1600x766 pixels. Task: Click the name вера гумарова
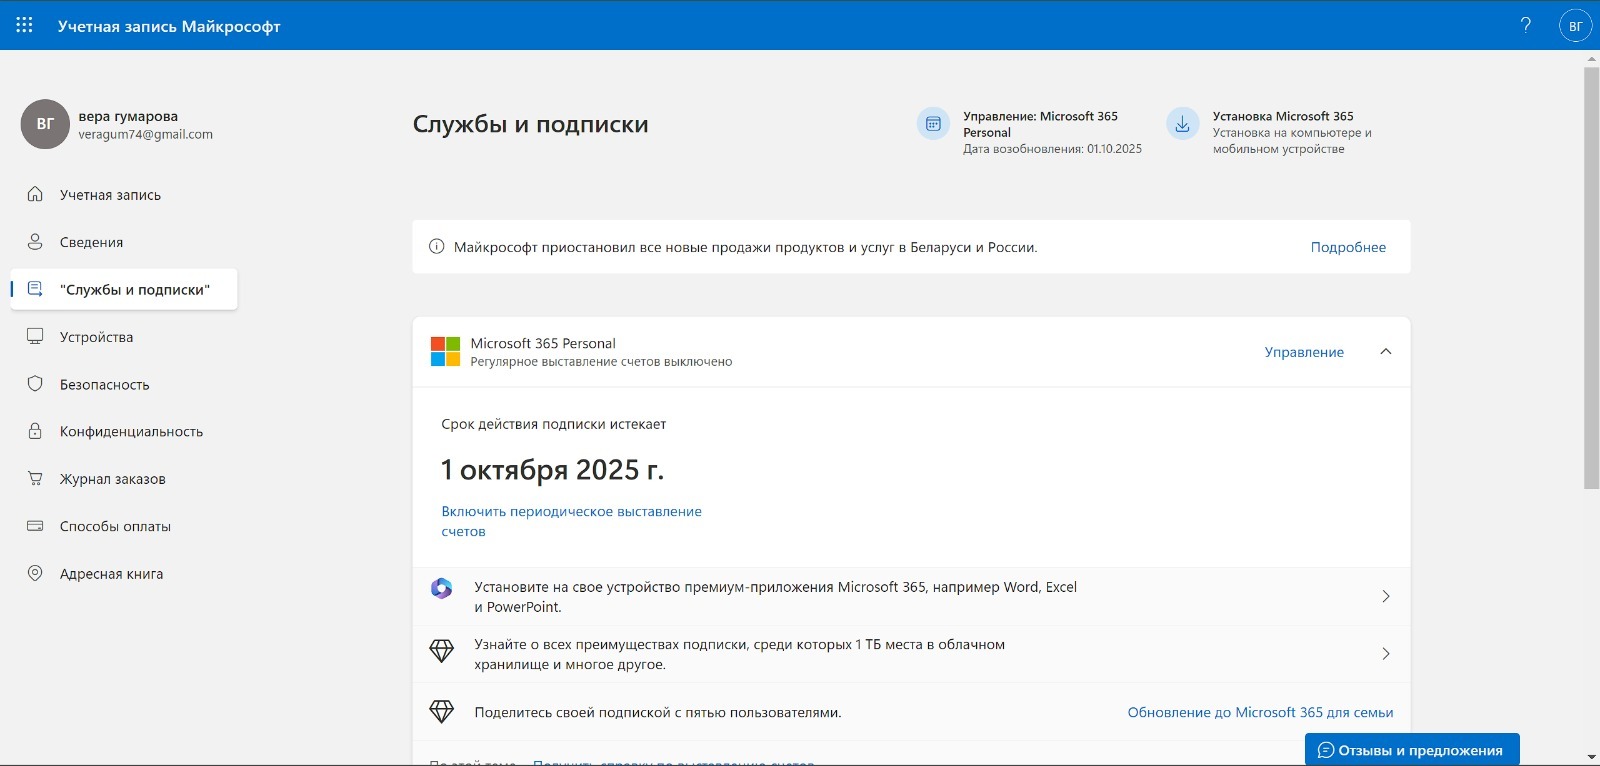pyautogui.click(x=128, y=116)
